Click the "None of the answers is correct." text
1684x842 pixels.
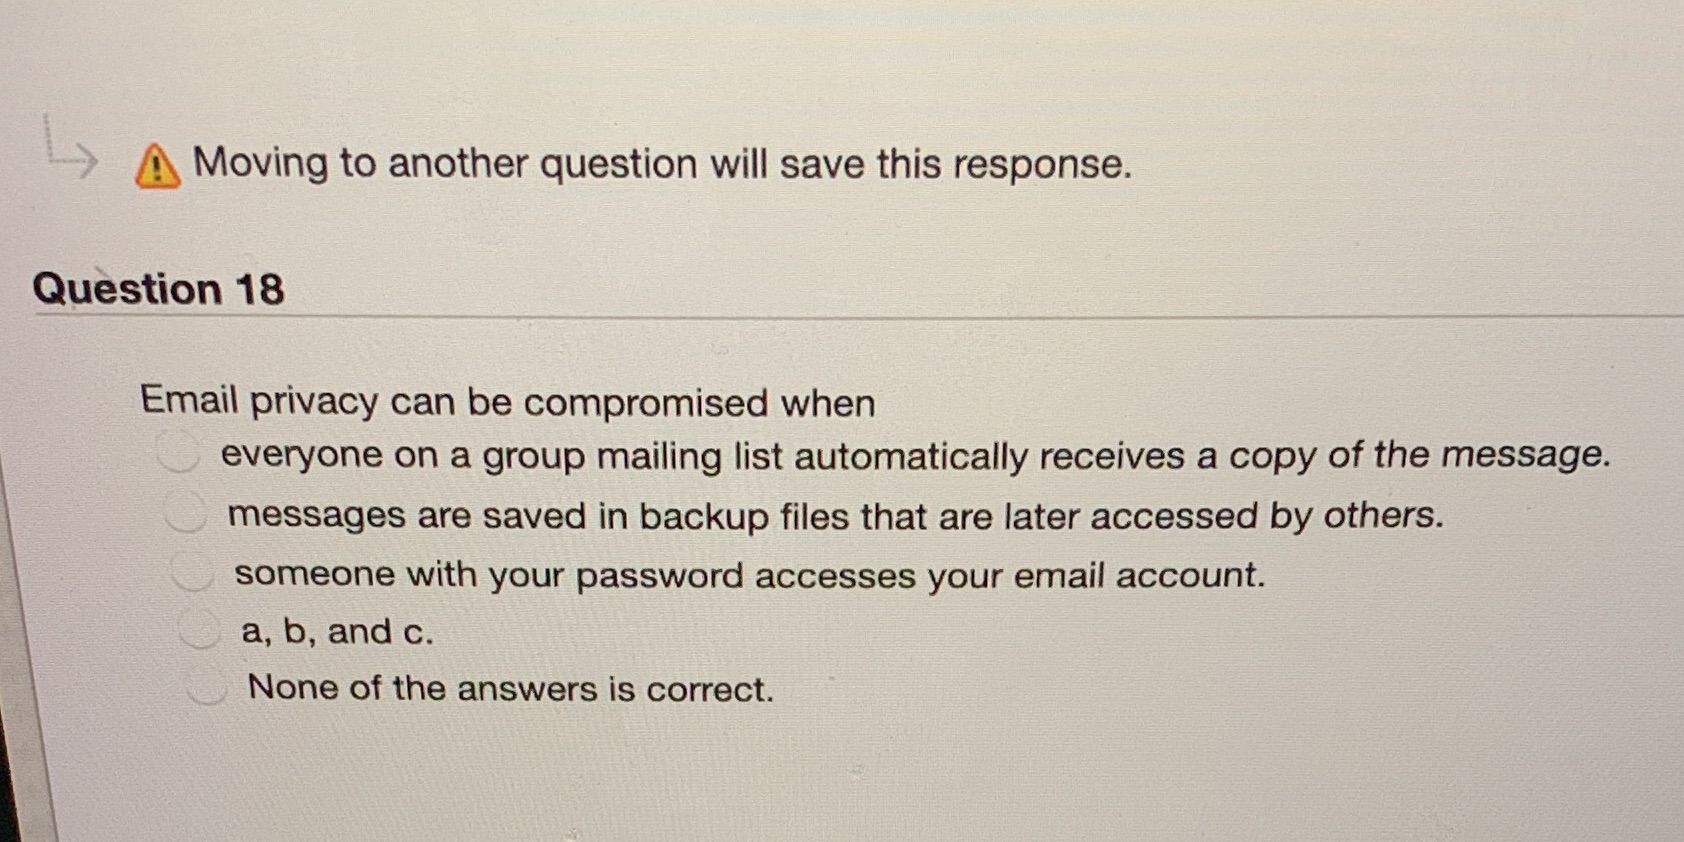(510, 688)
